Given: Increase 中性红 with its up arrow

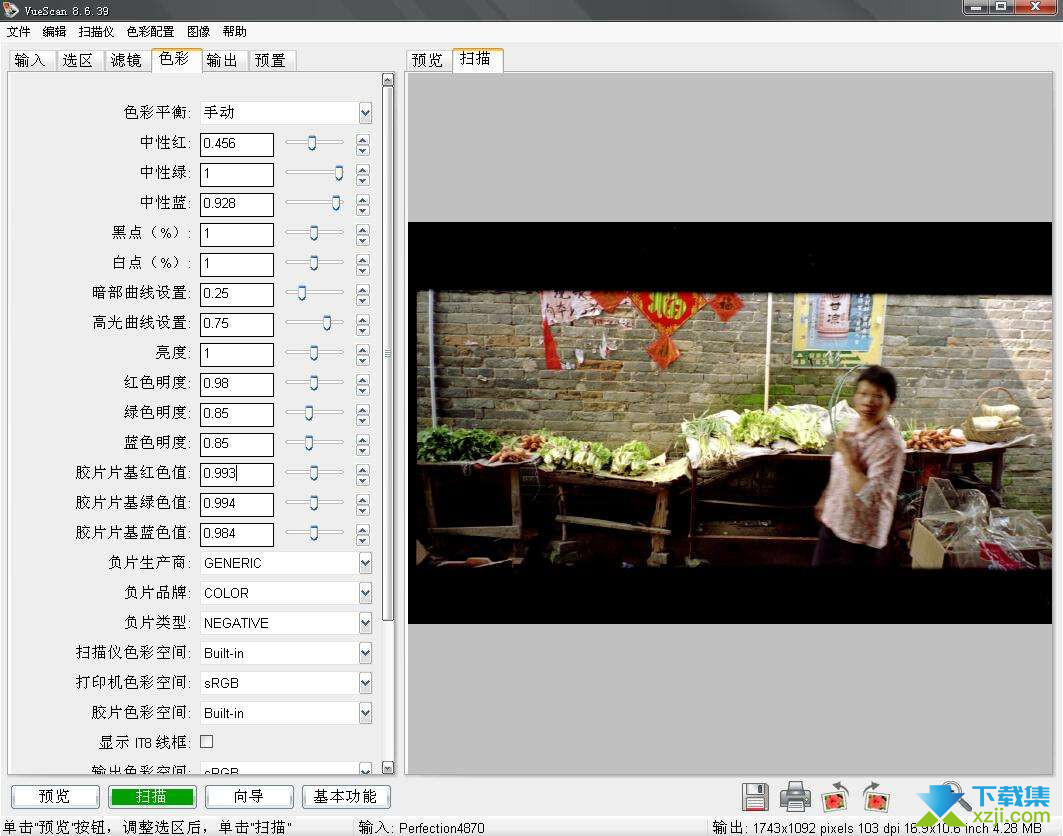Looking at the screenshot, I should point(363,139).
